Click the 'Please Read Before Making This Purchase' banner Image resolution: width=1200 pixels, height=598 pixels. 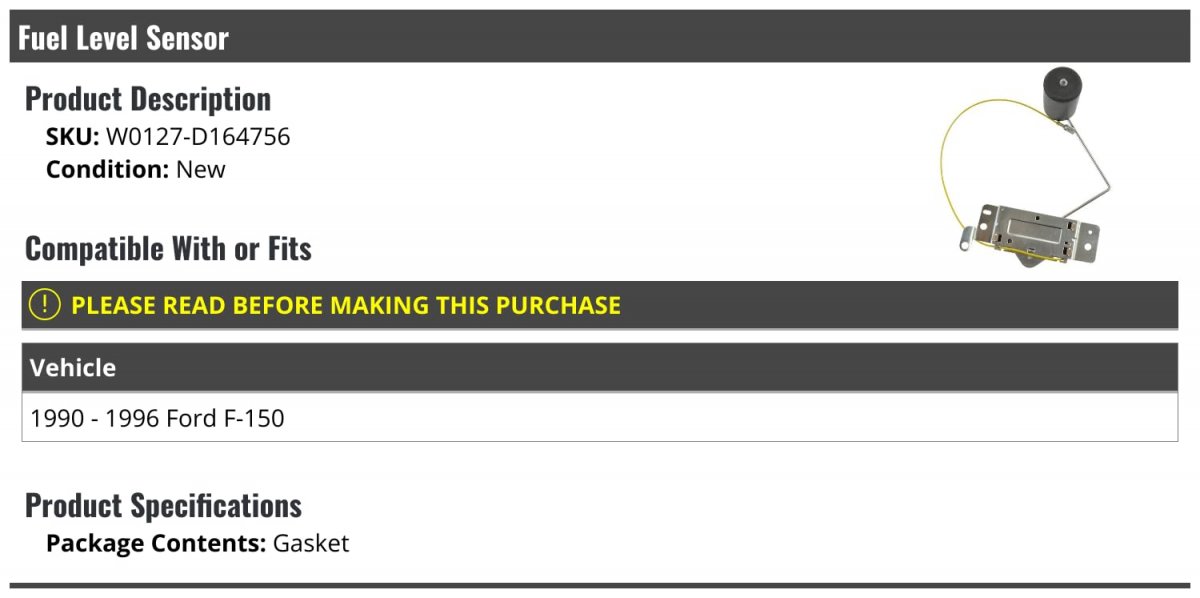click(x=600, y=305)
